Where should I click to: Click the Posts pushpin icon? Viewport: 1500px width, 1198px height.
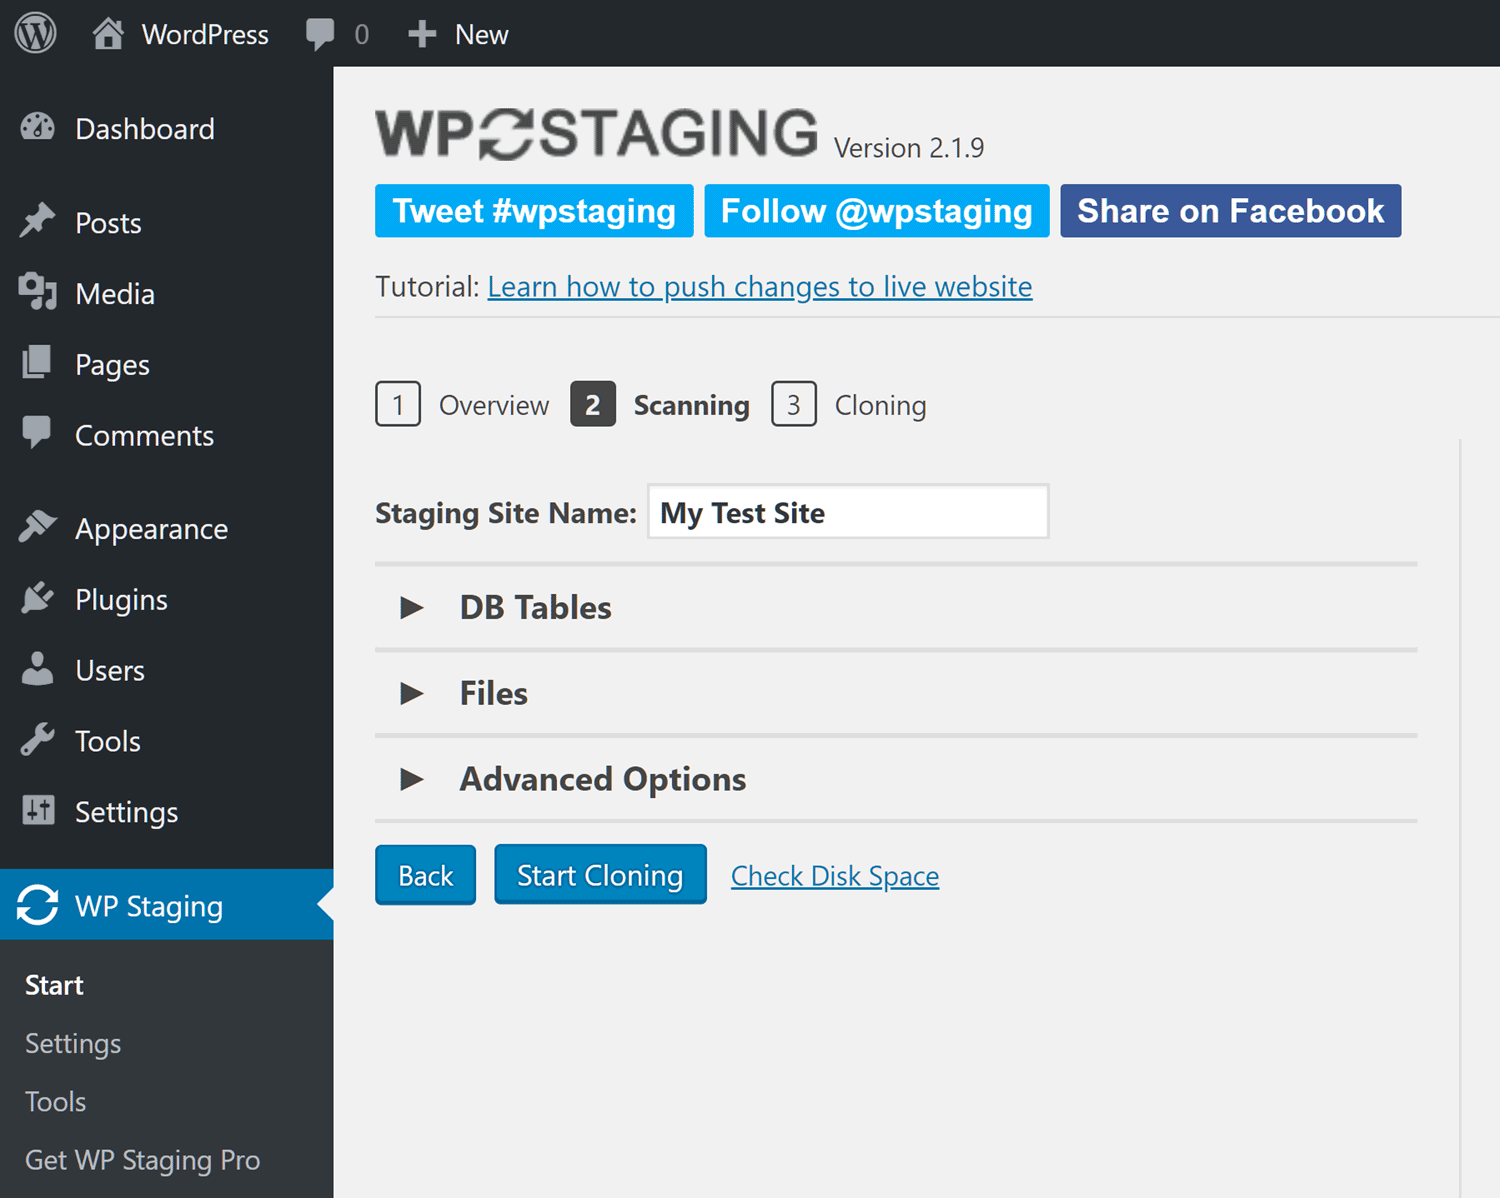tap(38, 221)
